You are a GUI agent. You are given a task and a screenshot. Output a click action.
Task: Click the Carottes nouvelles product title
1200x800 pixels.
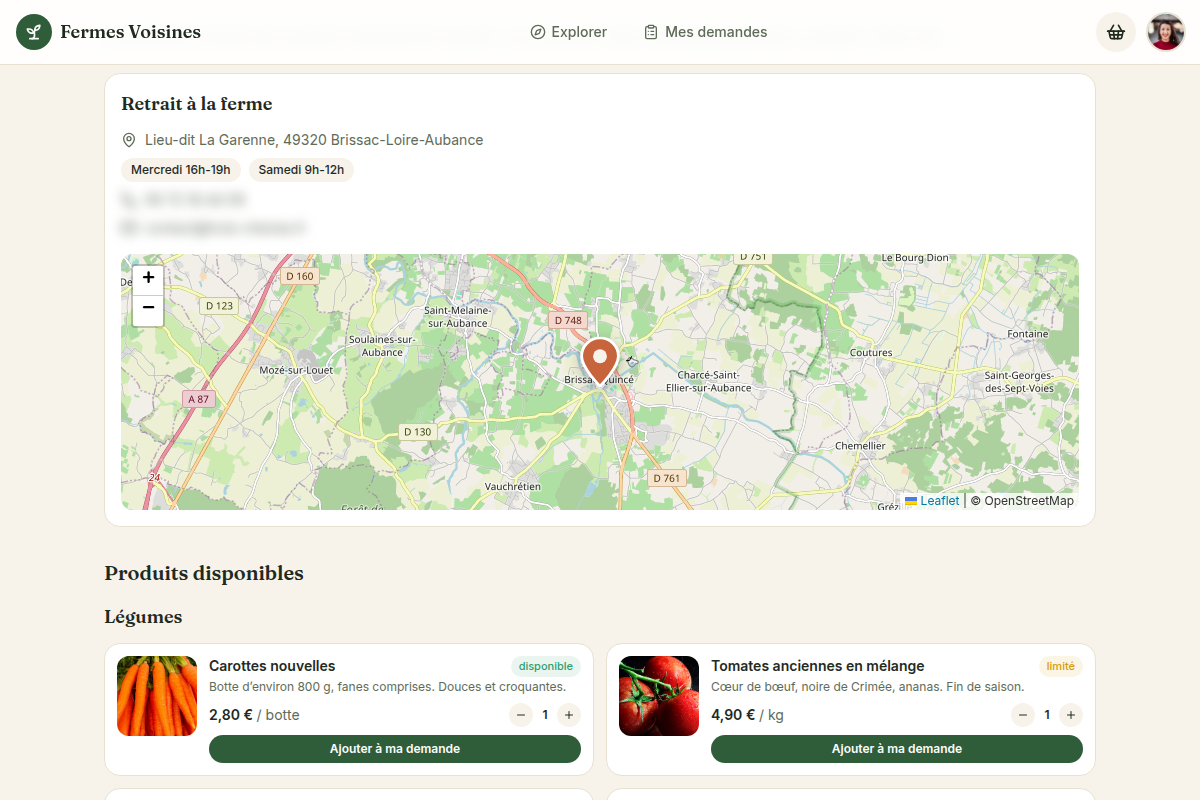(272, 666)
